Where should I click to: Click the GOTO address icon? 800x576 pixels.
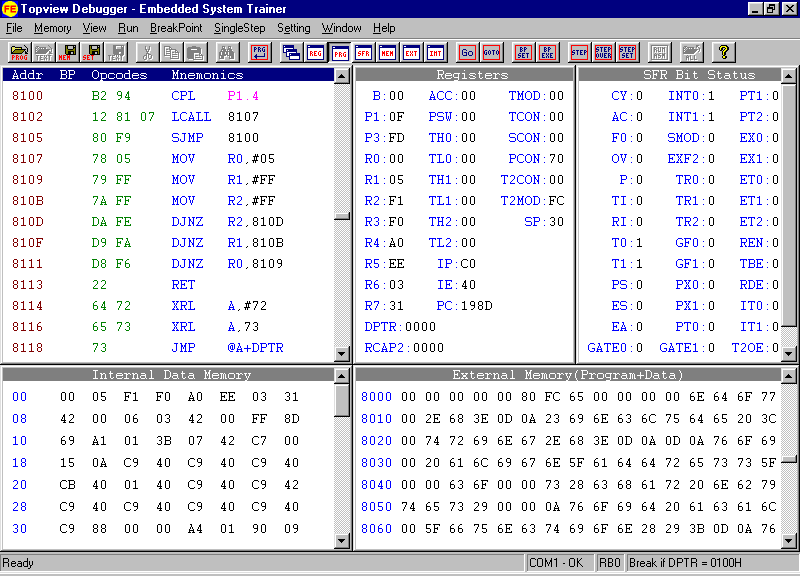tap(492, 52)
